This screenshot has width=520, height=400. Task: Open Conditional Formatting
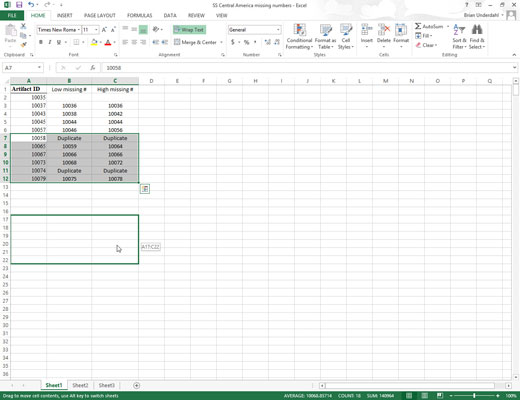299,37
